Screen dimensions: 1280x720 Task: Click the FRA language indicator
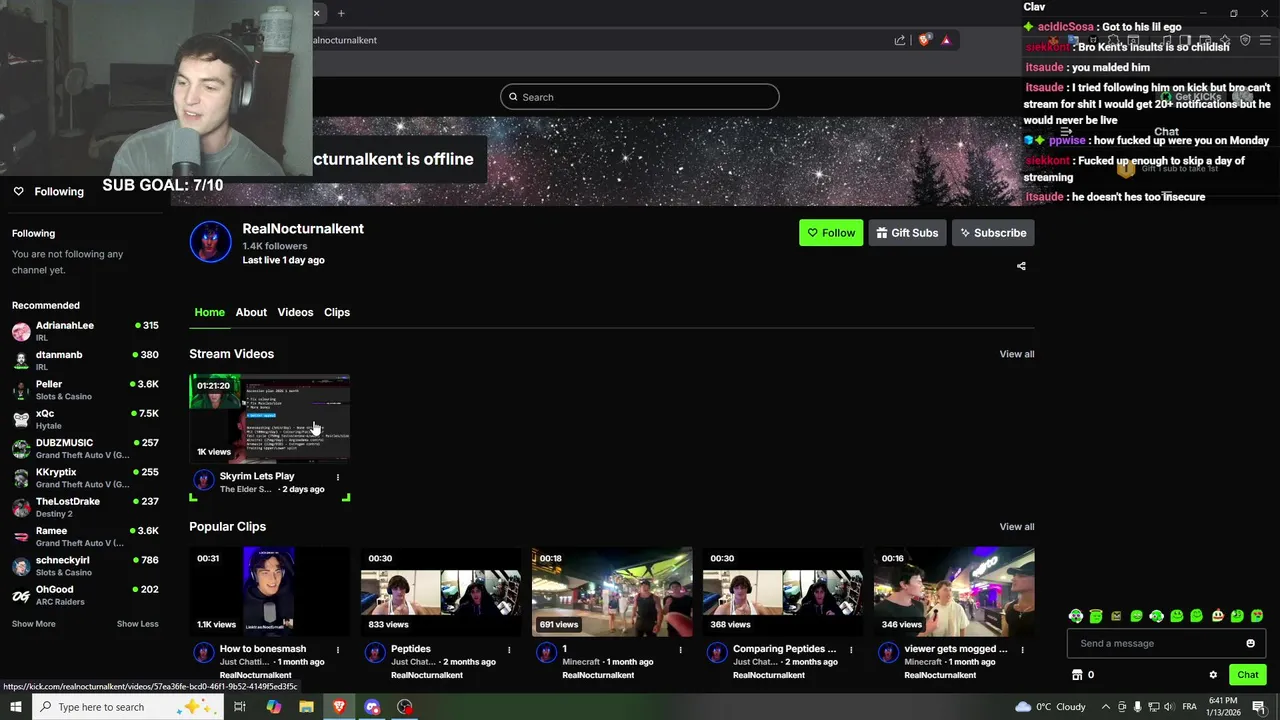pos(1189,707)
